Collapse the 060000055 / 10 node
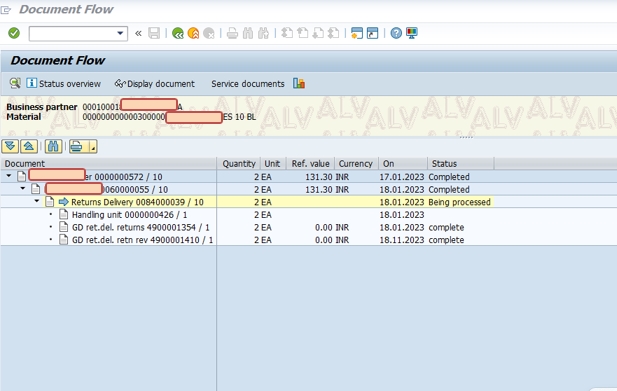Viewport: 617px width, 391px height. click(23, 189)
